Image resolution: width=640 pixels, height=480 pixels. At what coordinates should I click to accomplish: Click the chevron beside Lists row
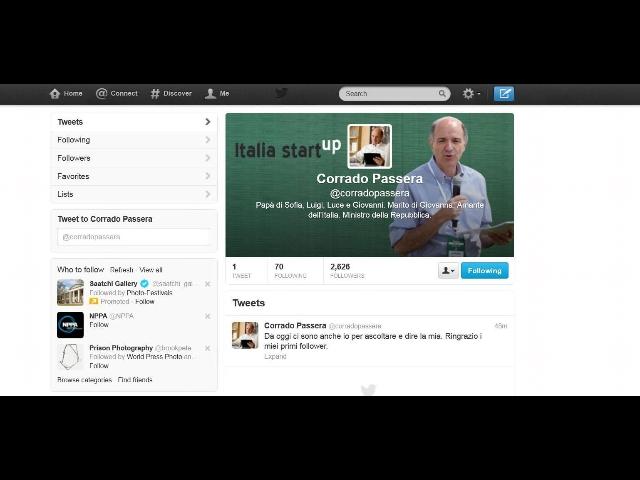tap(208, 194)
